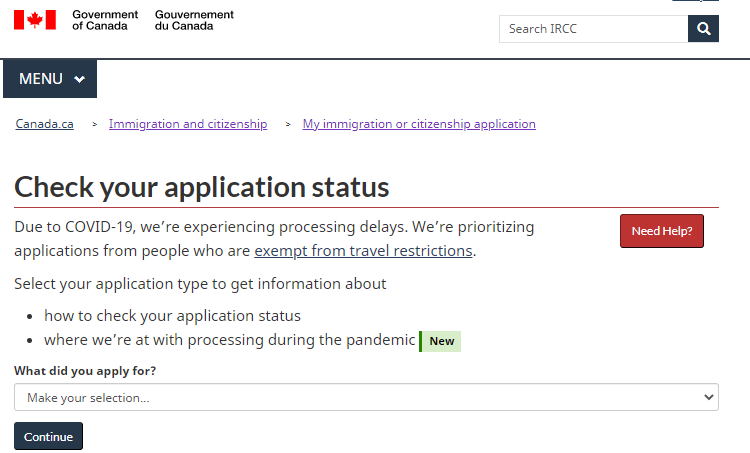Follow the exempt from travel restrictions link

[x=363, y=251]
